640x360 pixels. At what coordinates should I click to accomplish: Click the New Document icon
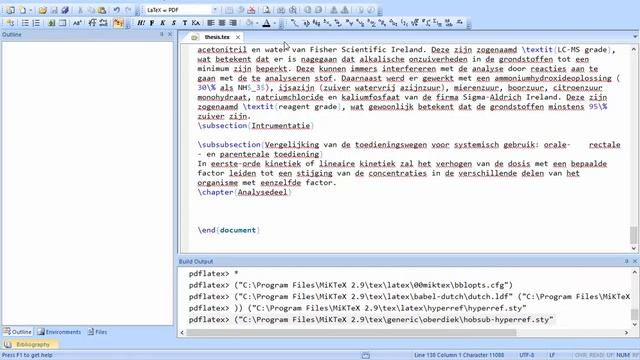(x=22, y=10)
